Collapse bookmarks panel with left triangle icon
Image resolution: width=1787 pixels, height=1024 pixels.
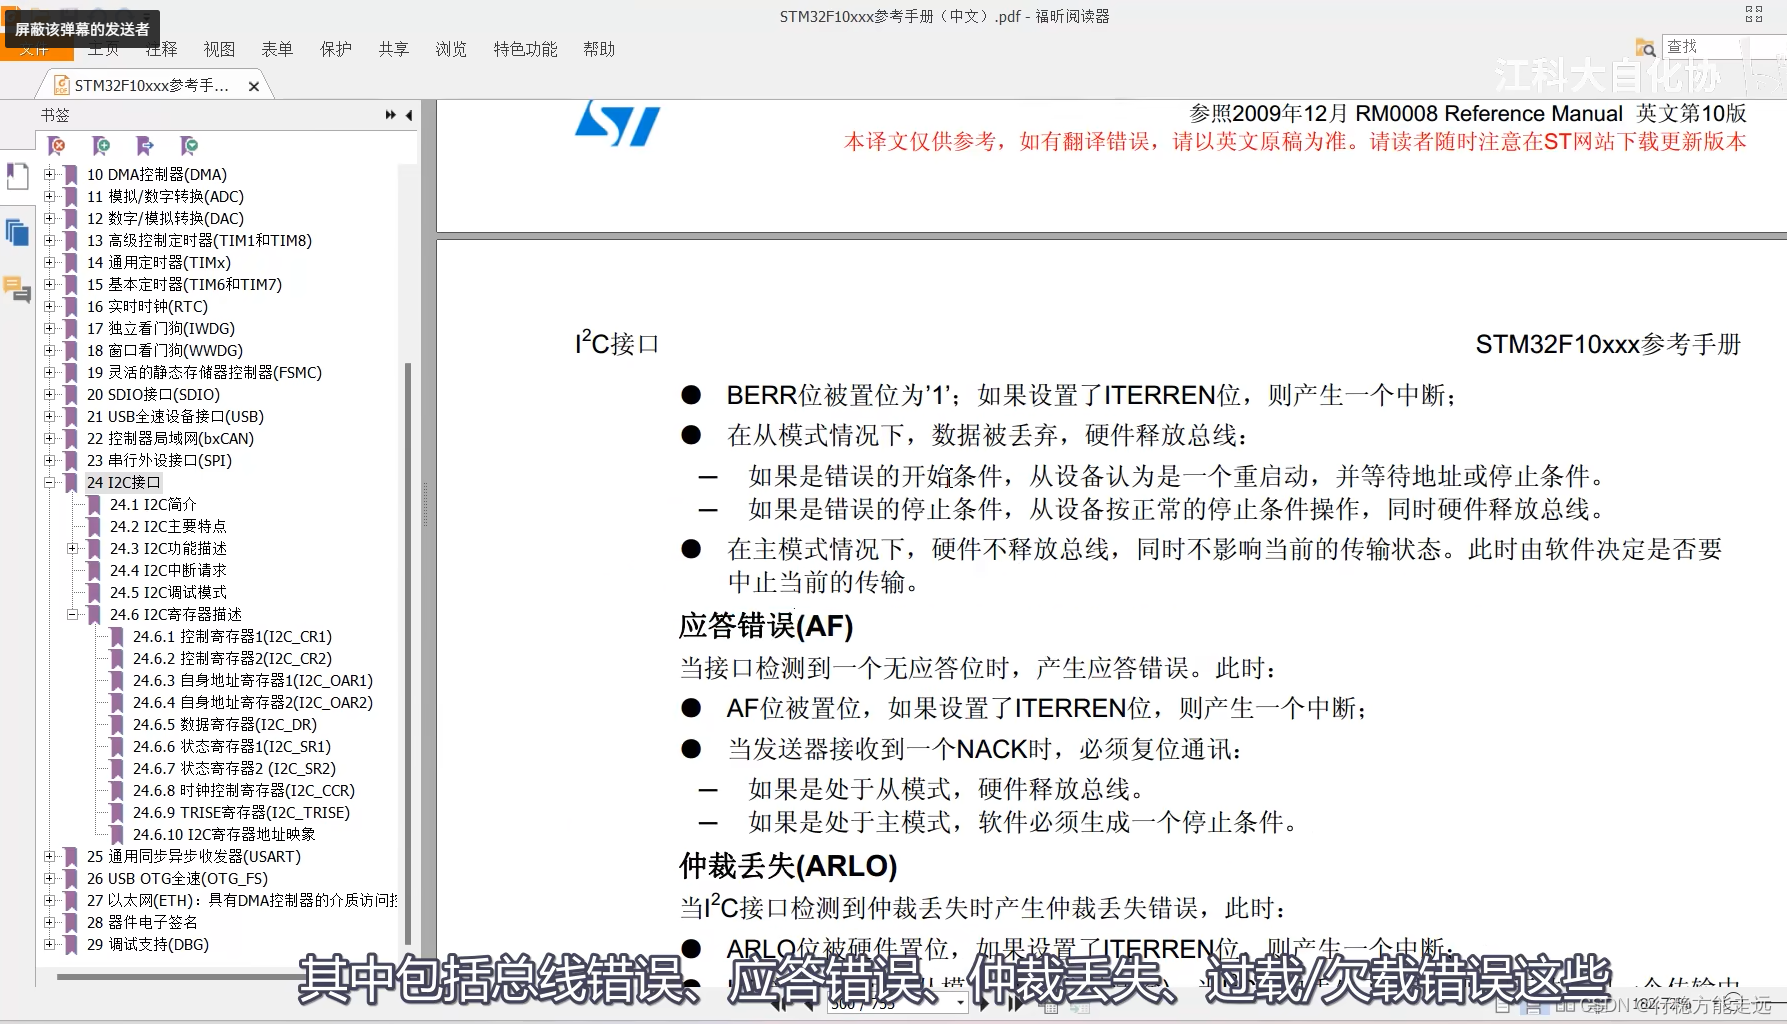click(409, 115)
